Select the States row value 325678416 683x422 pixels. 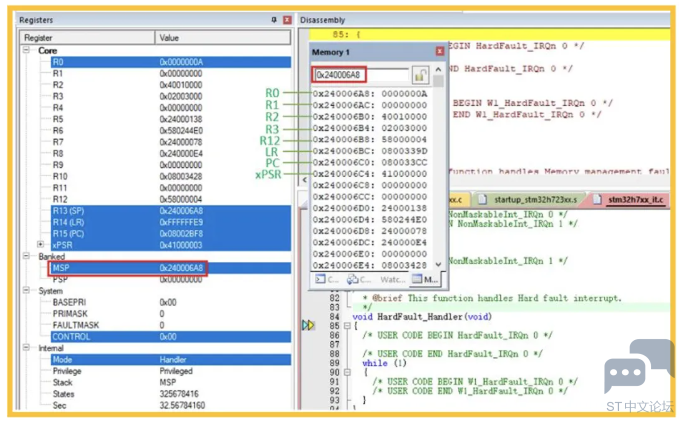[x=179, y=394]
